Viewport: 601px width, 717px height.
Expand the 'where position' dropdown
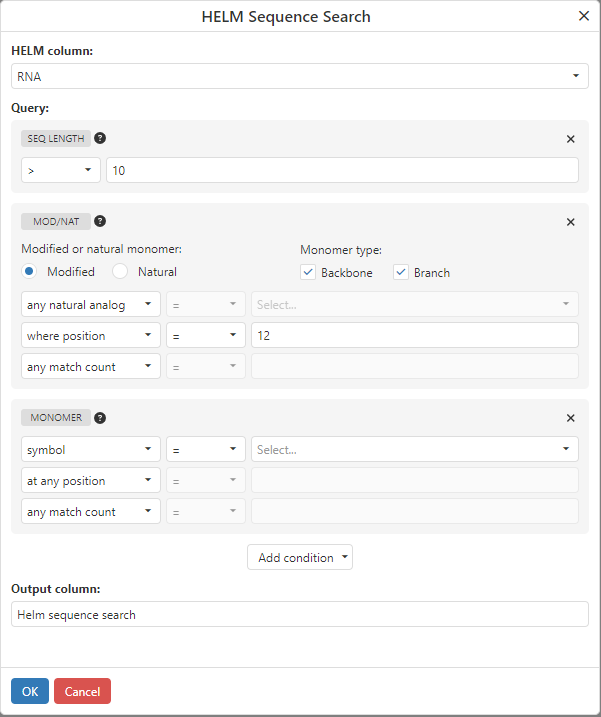(x=91, y=335)
